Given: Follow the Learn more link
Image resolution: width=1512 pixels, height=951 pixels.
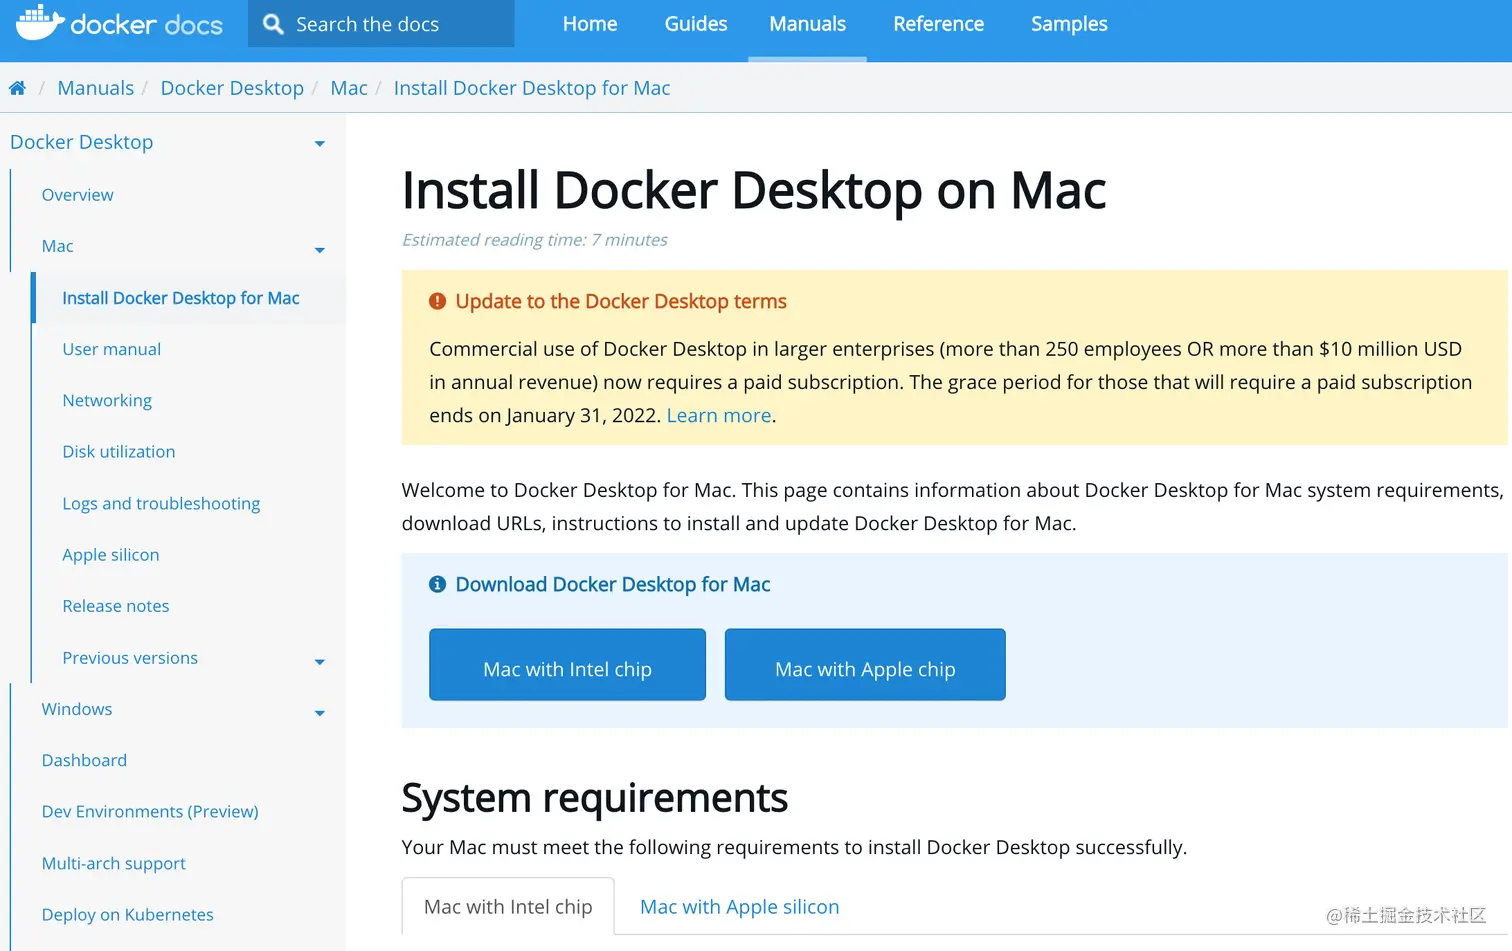Looking at the screenshot, I should (719, 415).
